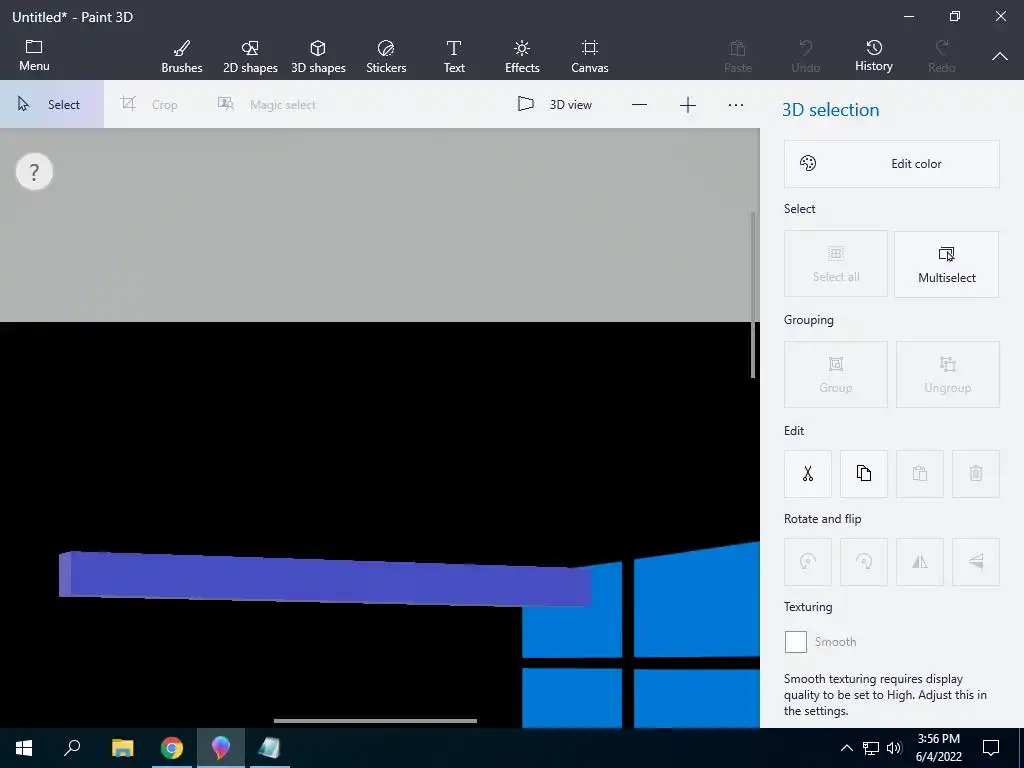This screenshot has width=1024, height=768.
Task: Click the Undo button
Action: 806,56
